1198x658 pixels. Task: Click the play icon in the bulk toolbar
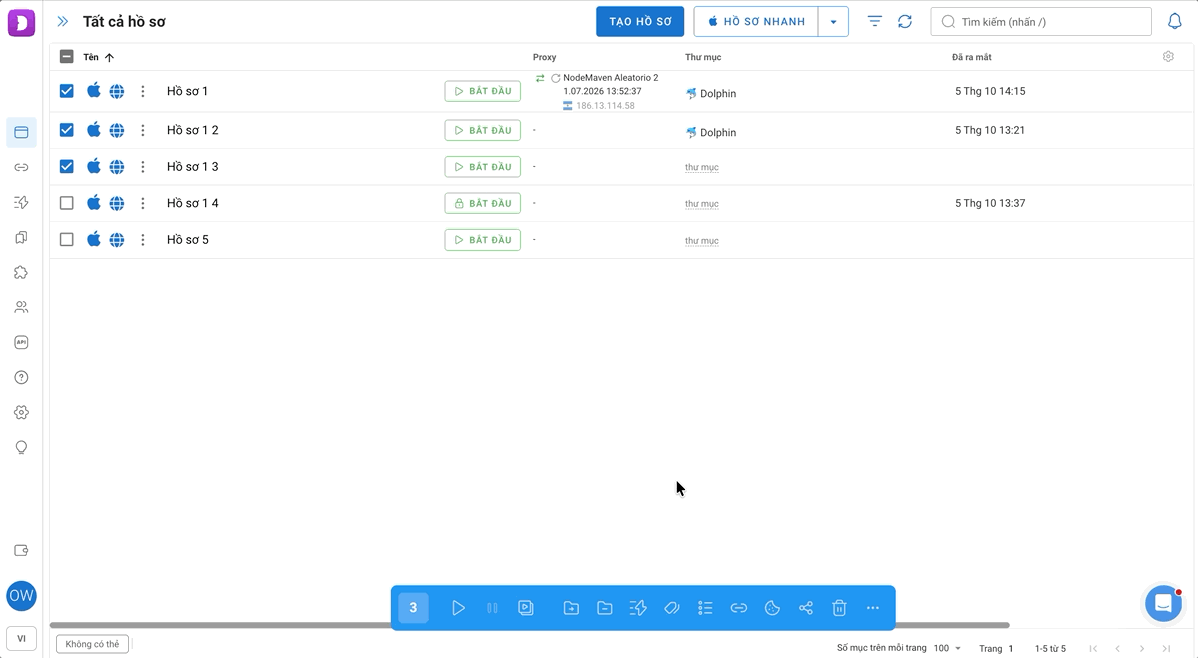click(x=458, y=608)
